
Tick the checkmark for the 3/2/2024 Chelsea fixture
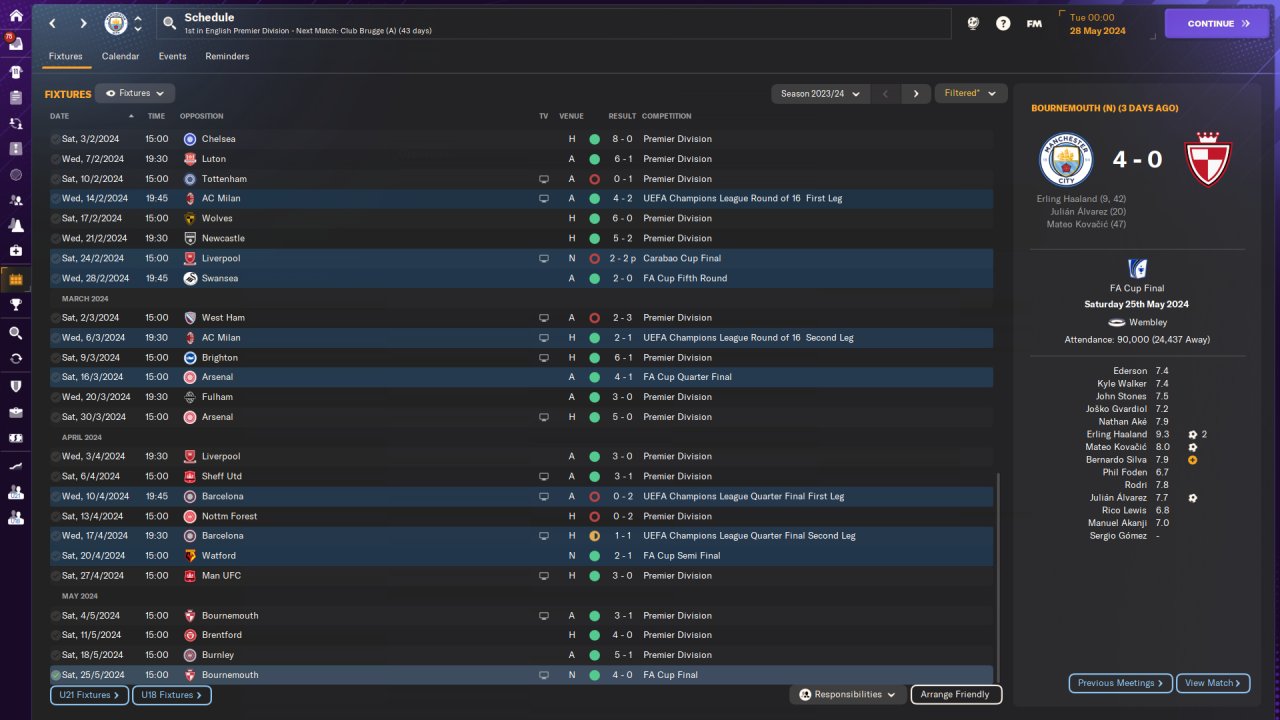pyautogui.click(x=56, y=139)
